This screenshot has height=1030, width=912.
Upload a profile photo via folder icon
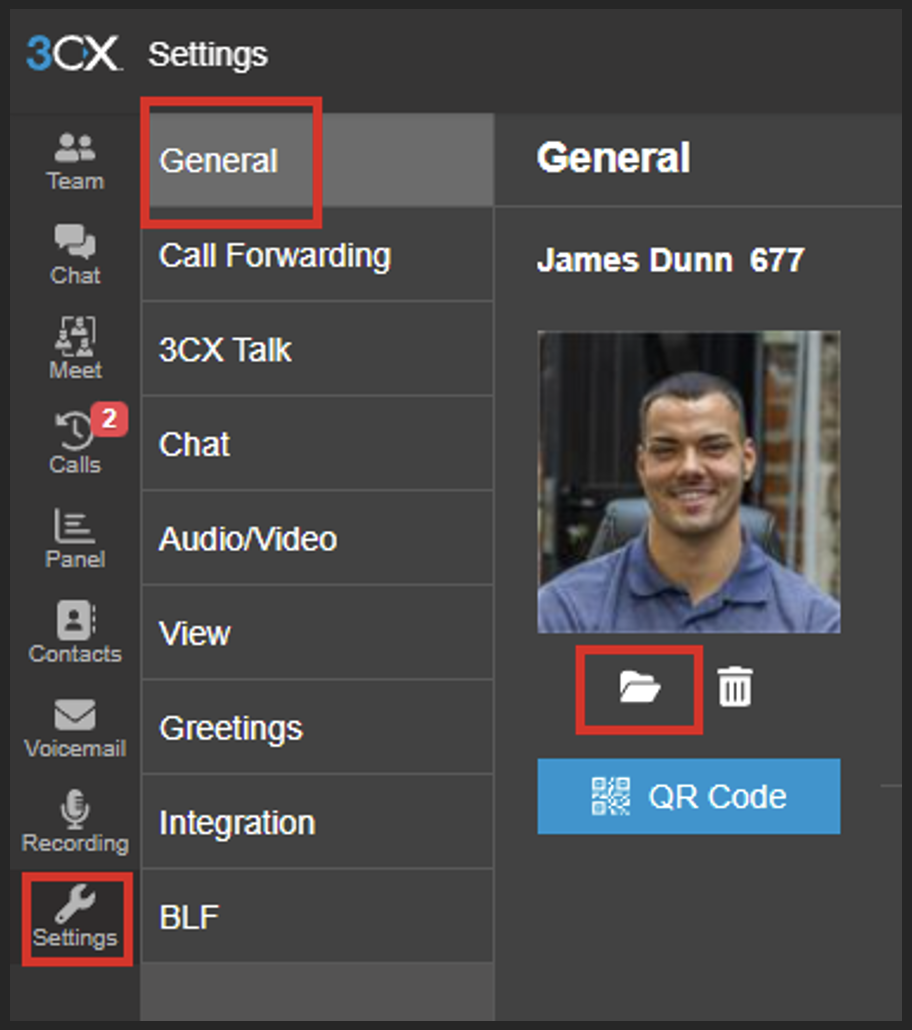pos(638,687)
